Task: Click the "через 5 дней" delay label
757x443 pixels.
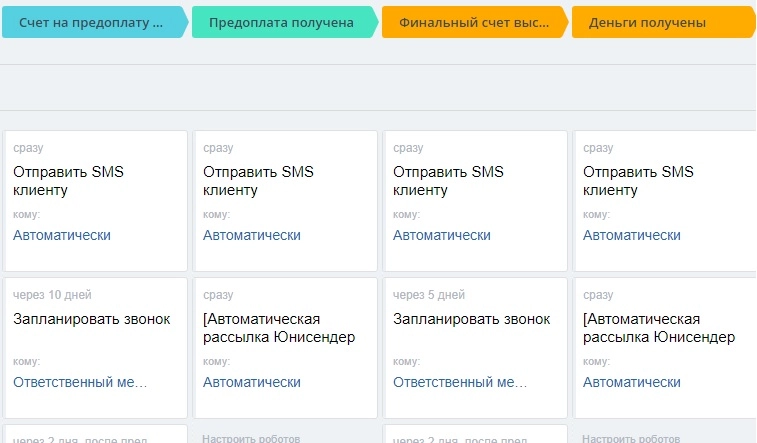Action: [x=429, y=295]
